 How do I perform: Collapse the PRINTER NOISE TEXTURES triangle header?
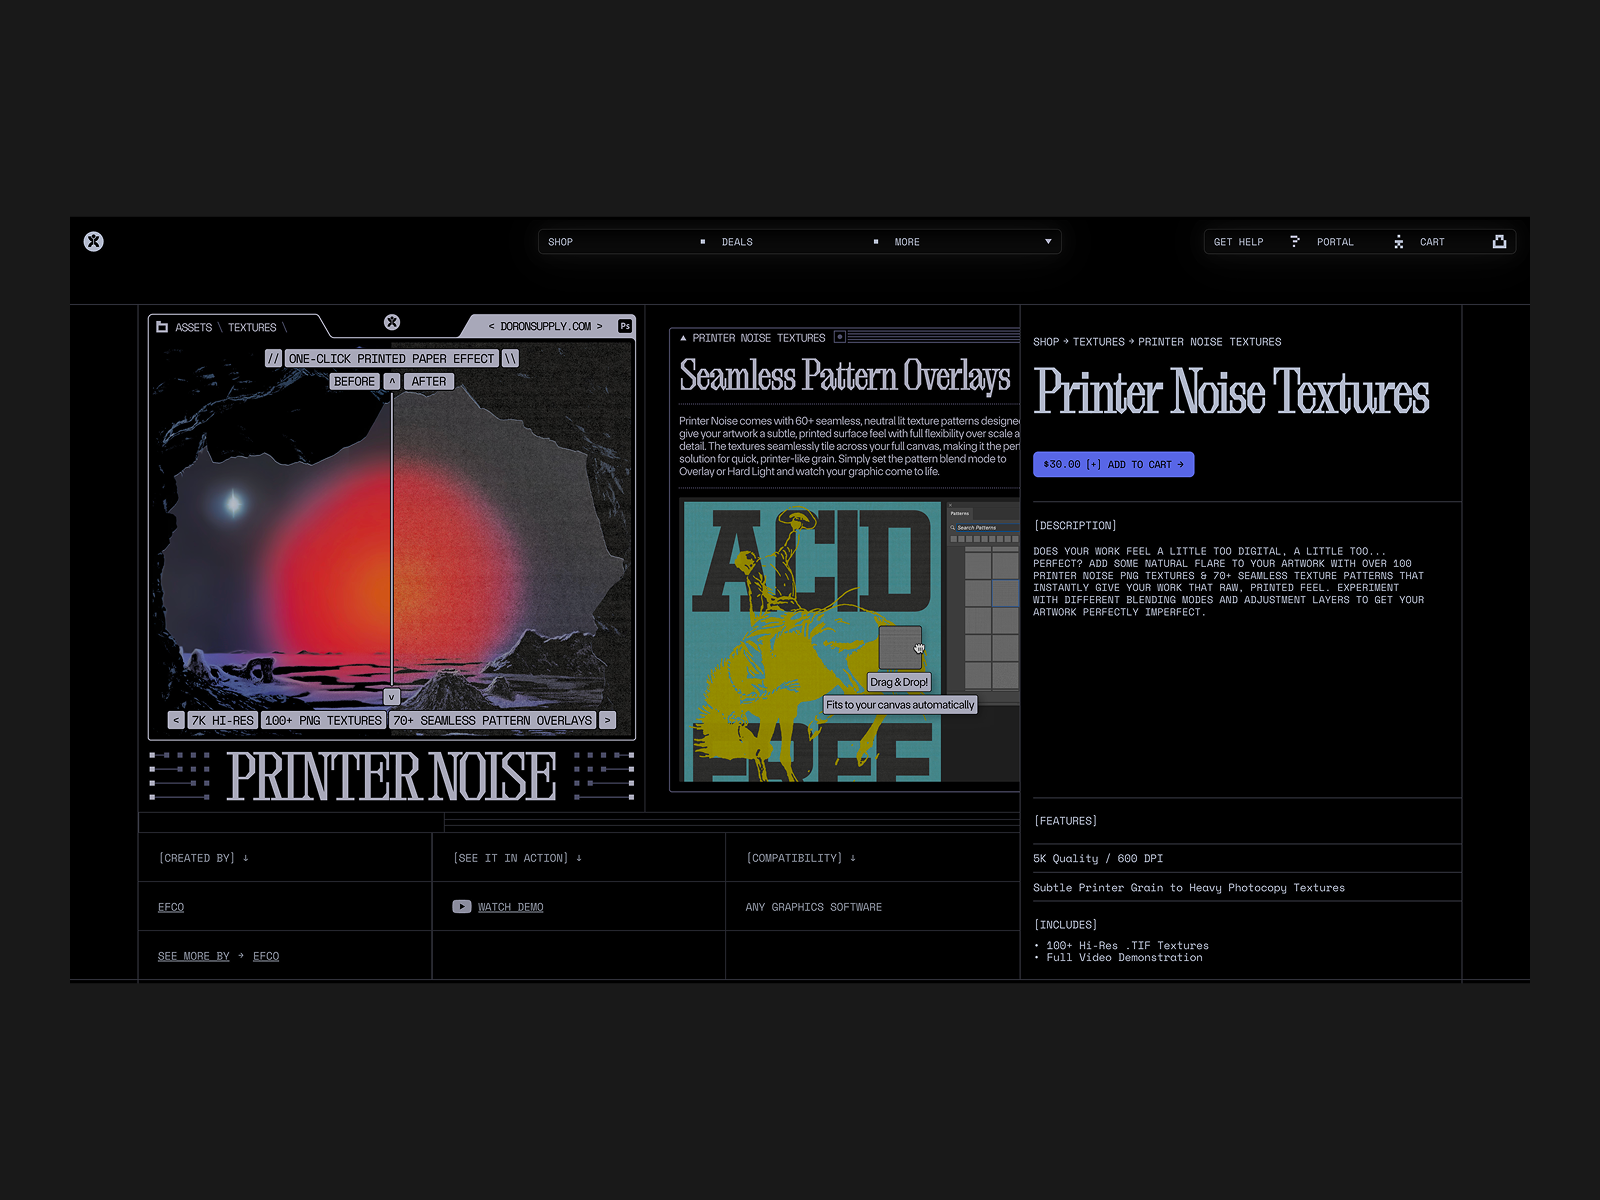(x=684, y=338)
